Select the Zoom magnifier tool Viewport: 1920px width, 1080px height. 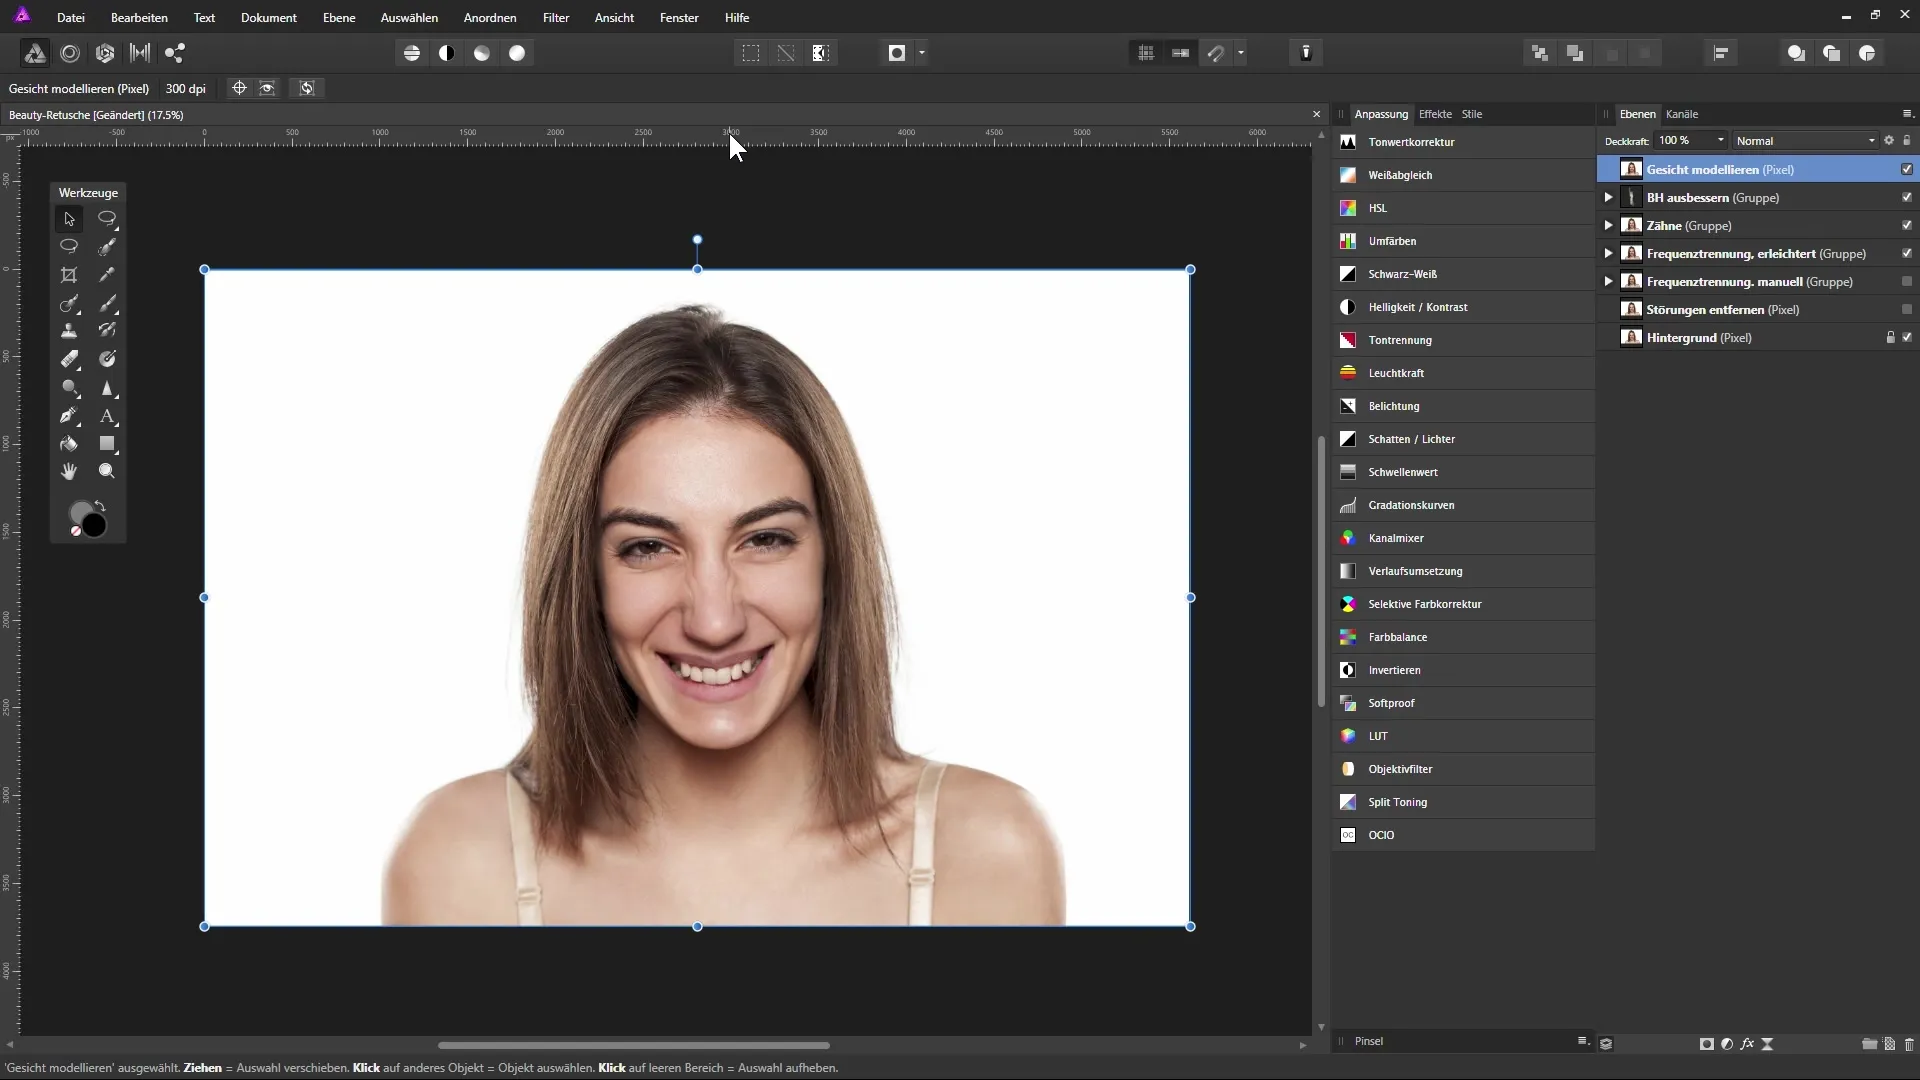point(107,472)
